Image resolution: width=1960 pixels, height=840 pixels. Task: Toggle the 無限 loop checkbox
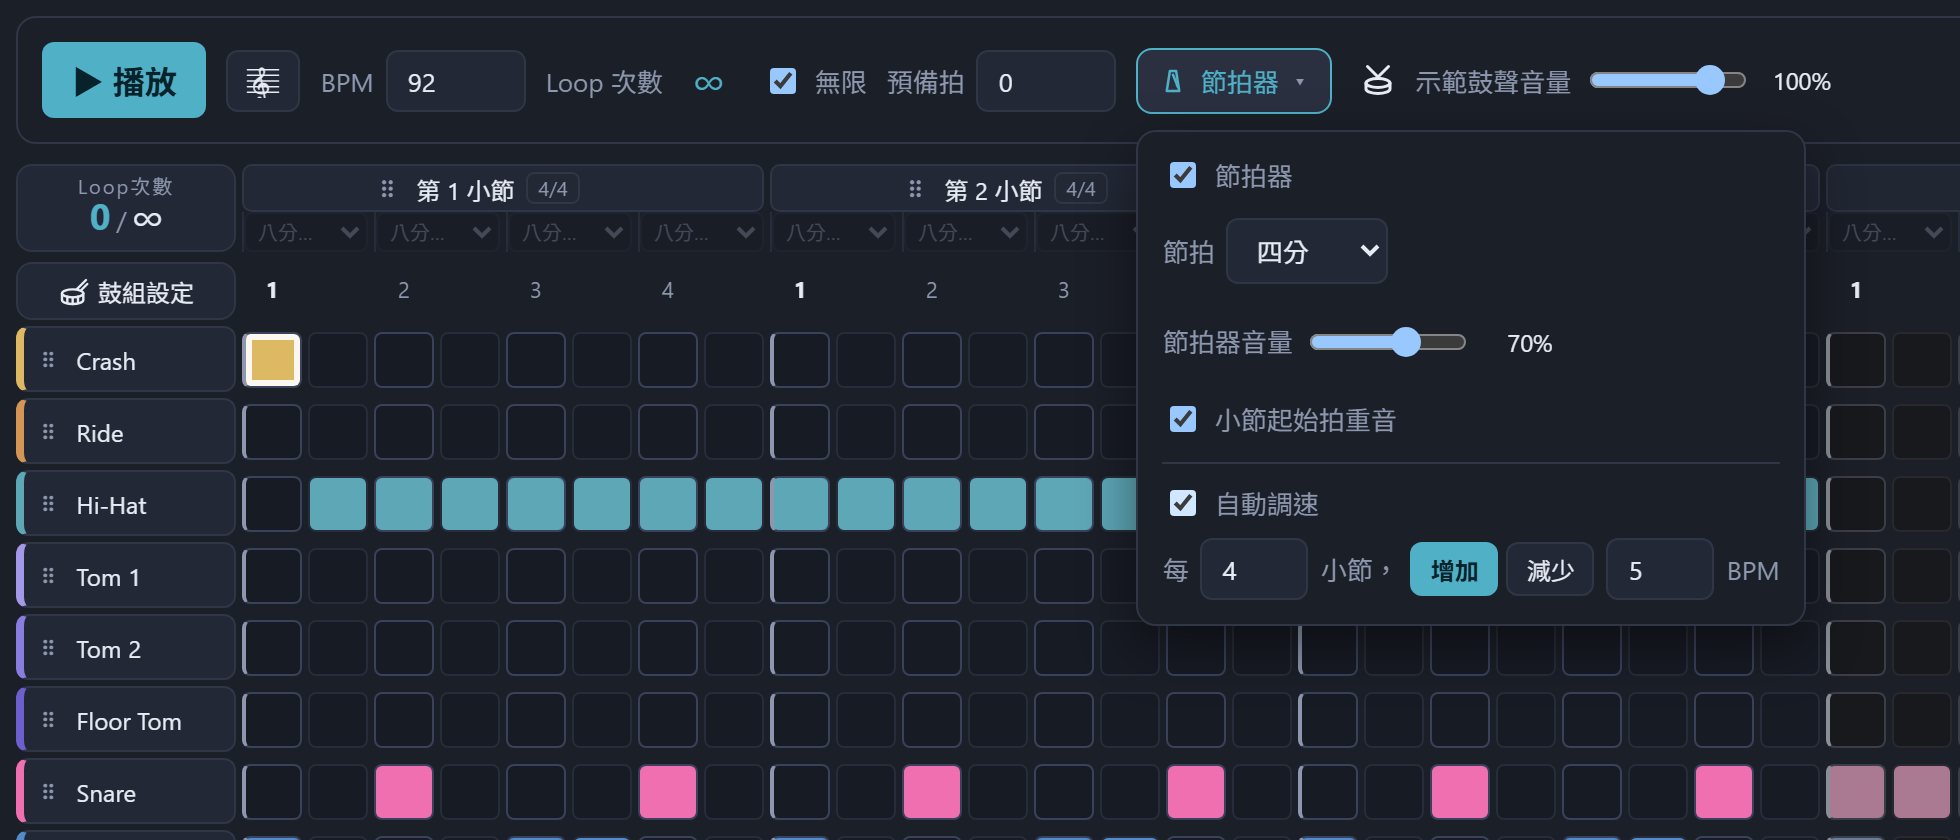pyautogui.click(x=783, y=81)
